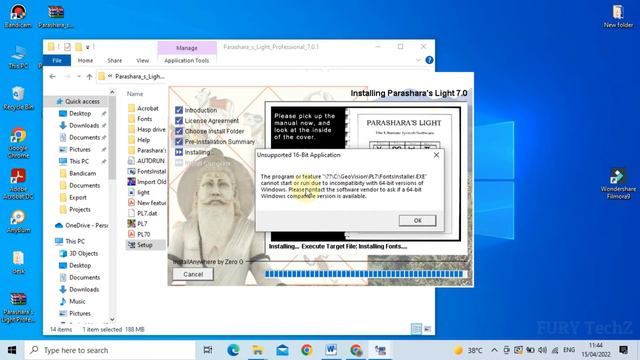The height and width of the screenshot is (360, 640).
Task: Open the notification center icon
Action: (623, 350)
